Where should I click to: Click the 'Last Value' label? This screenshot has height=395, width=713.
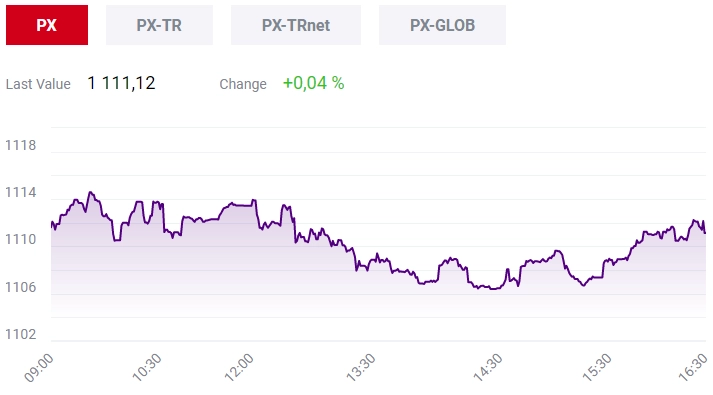38,84
